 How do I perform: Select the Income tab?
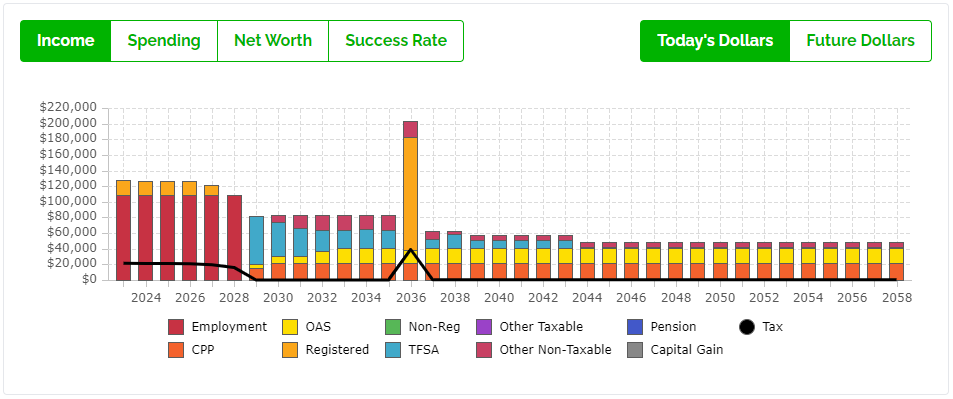(66, 41)
